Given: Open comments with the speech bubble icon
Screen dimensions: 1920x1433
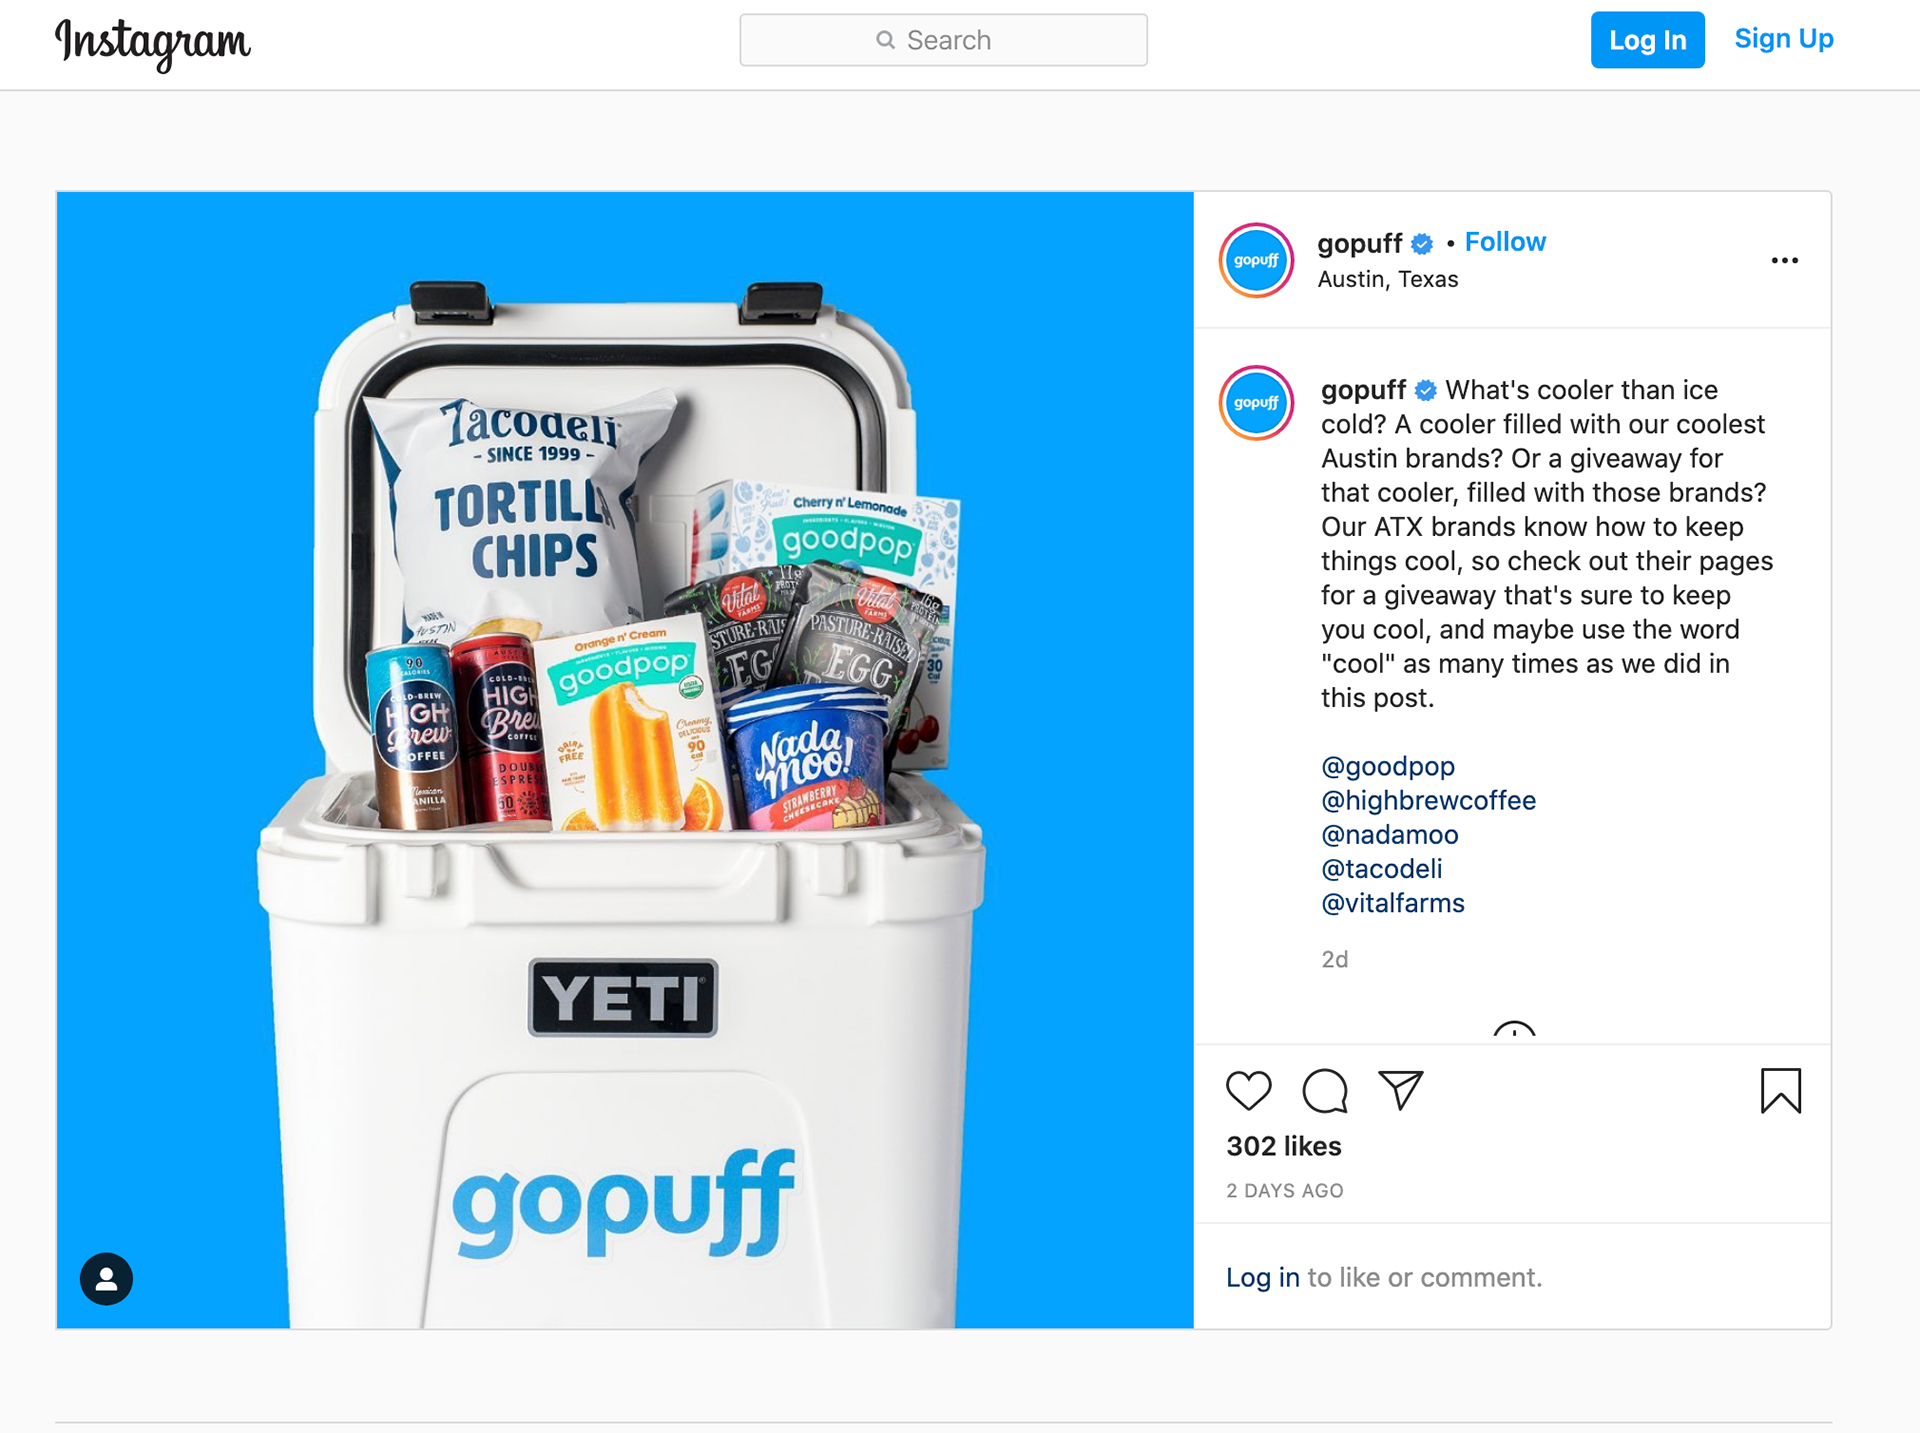Looking at the screenshot, I should coord(1324,1090).
